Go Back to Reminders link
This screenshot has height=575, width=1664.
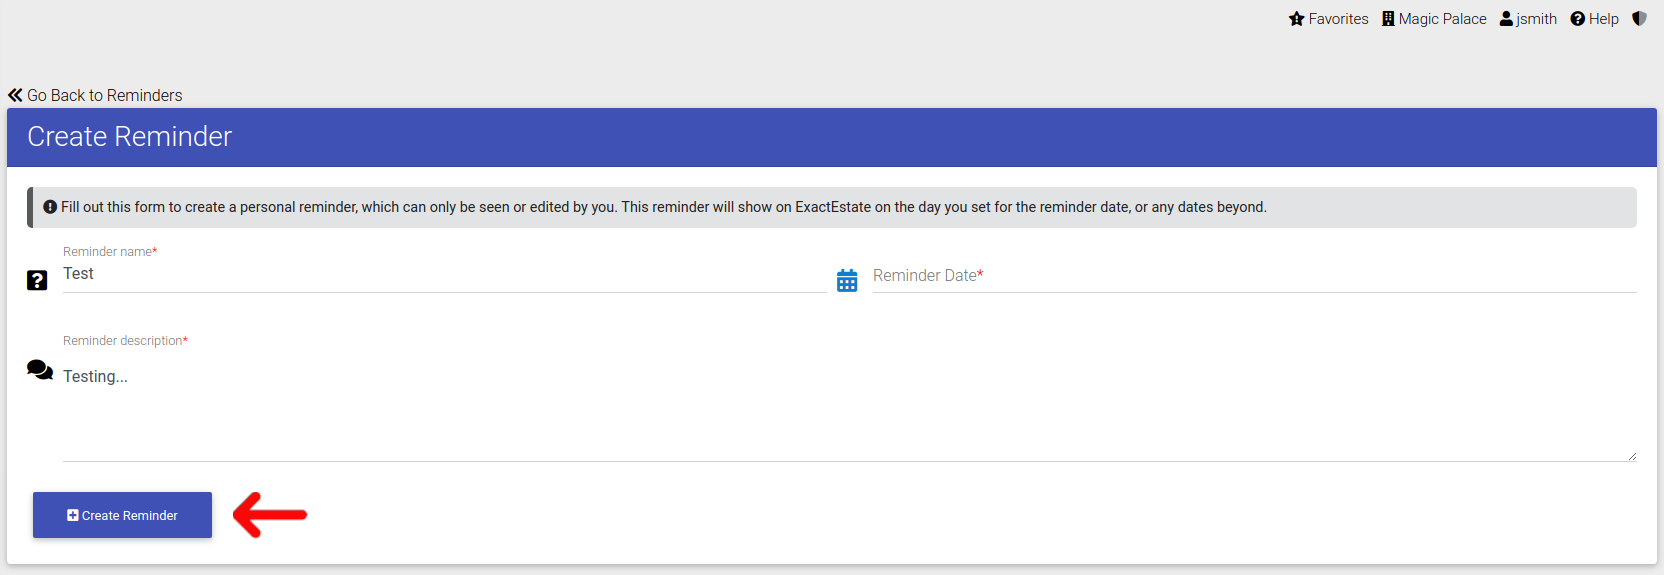(95, 95)
